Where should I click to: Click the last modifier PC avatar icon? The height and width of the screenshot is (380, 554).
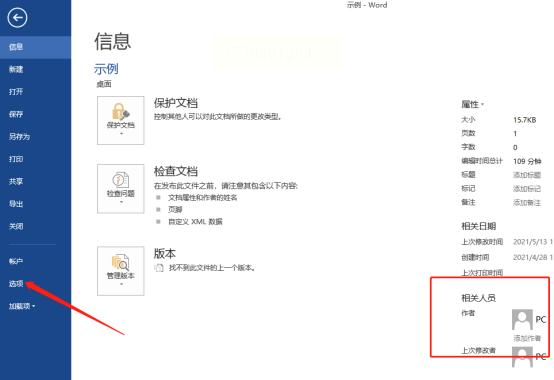(x=522, y=357)
